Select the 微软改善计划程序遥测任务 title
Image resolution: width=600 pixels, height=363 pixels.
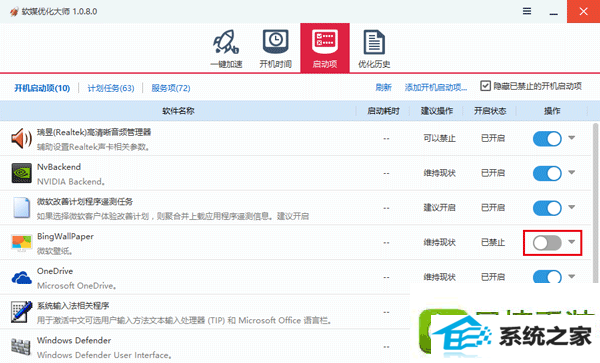pyautogui.click(x=85, y=202)
